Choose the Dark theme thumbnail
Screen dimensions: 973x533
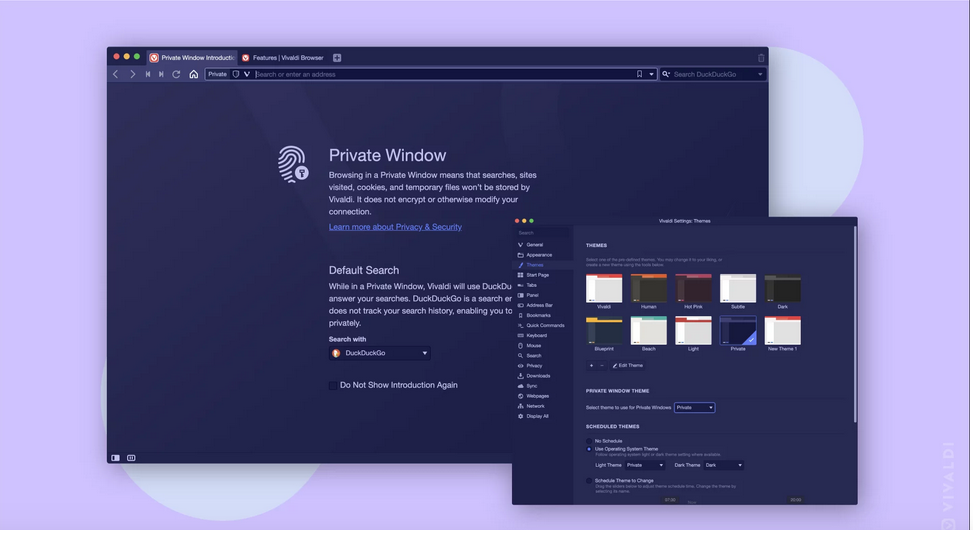(782, 289)
